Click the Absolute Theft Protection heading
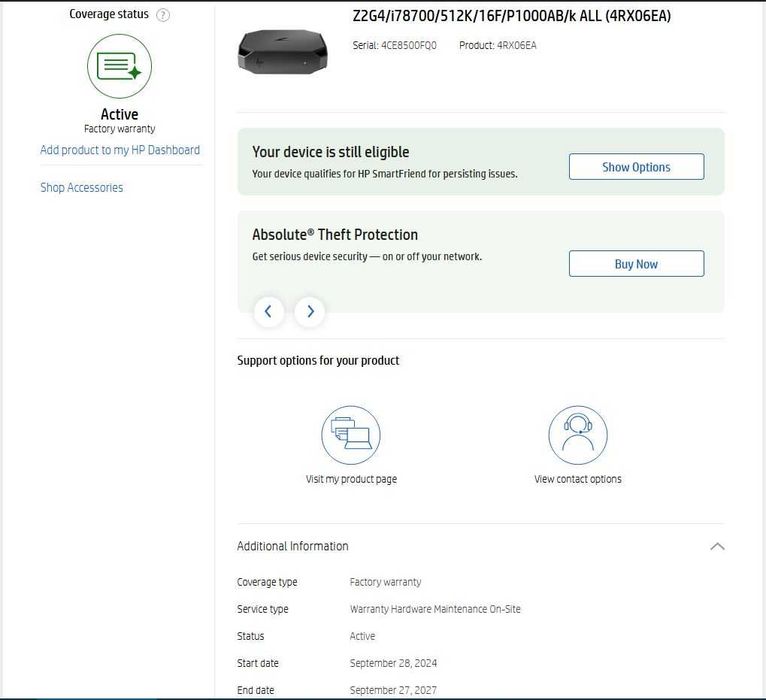The height and width of the screenshot is (700, 766). click(x=335, y=234)
